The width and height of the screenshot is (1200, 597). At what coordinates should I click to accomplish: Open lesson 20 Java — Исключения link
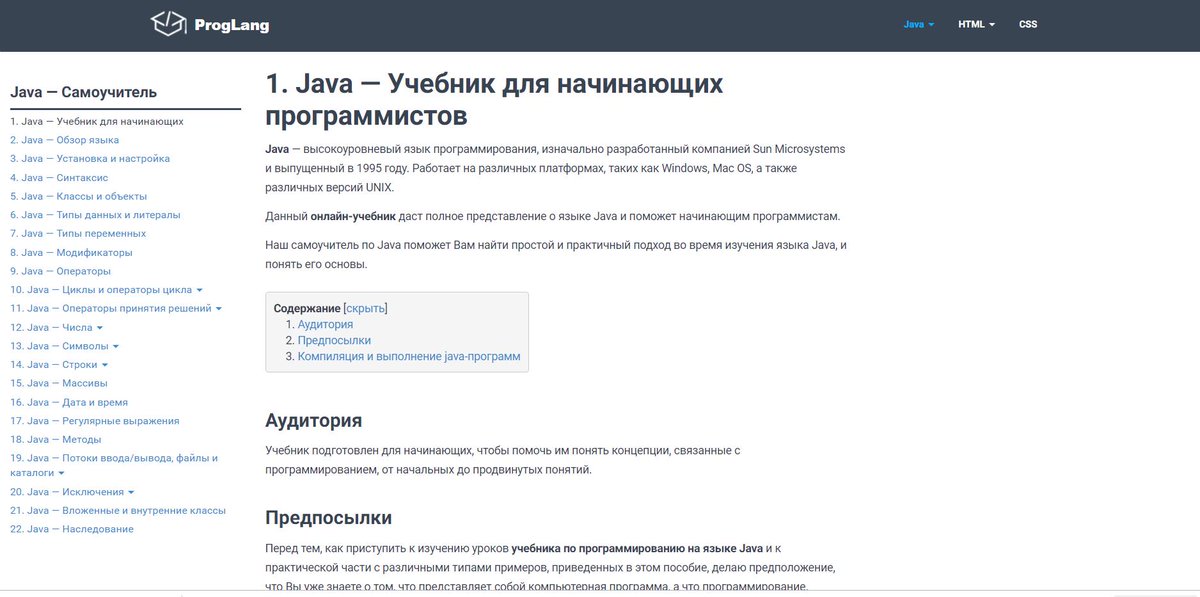click(67, 492)
